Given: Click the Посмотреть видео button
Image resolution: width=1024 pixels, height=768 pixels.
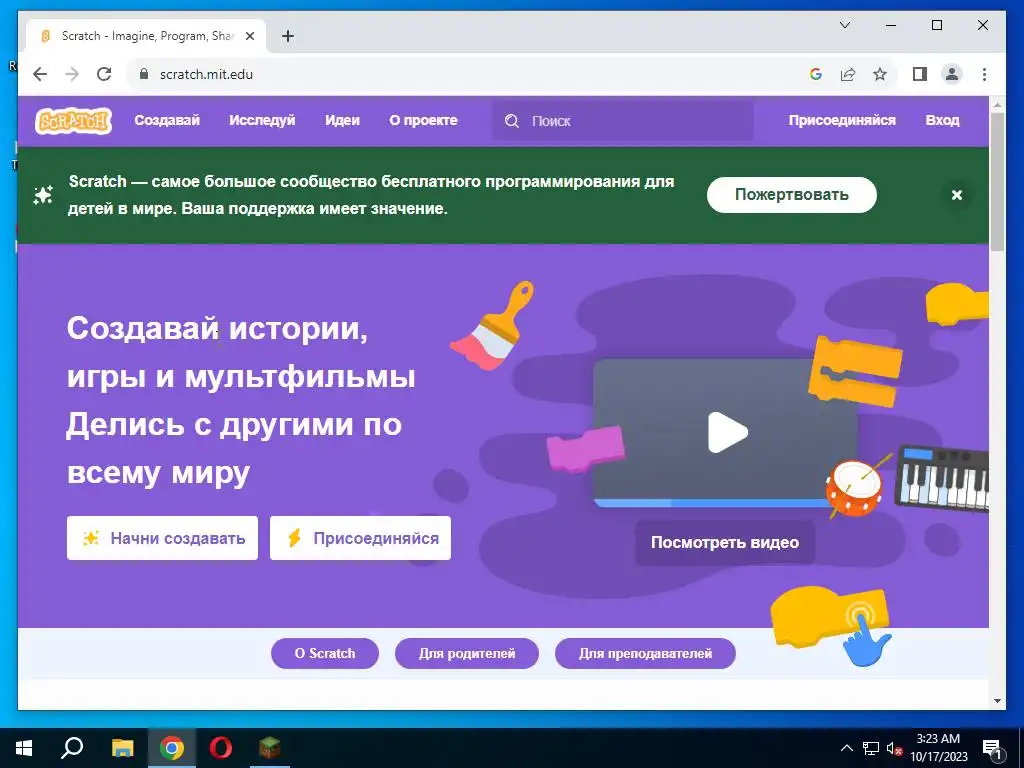Looking at the screenshot, I should click(725, 542).
